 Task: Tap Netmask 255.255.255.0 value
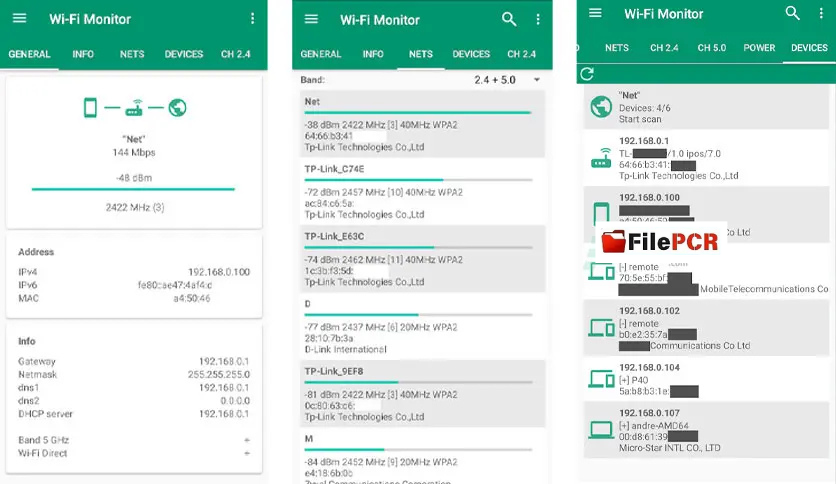click(x=219, y=375)
